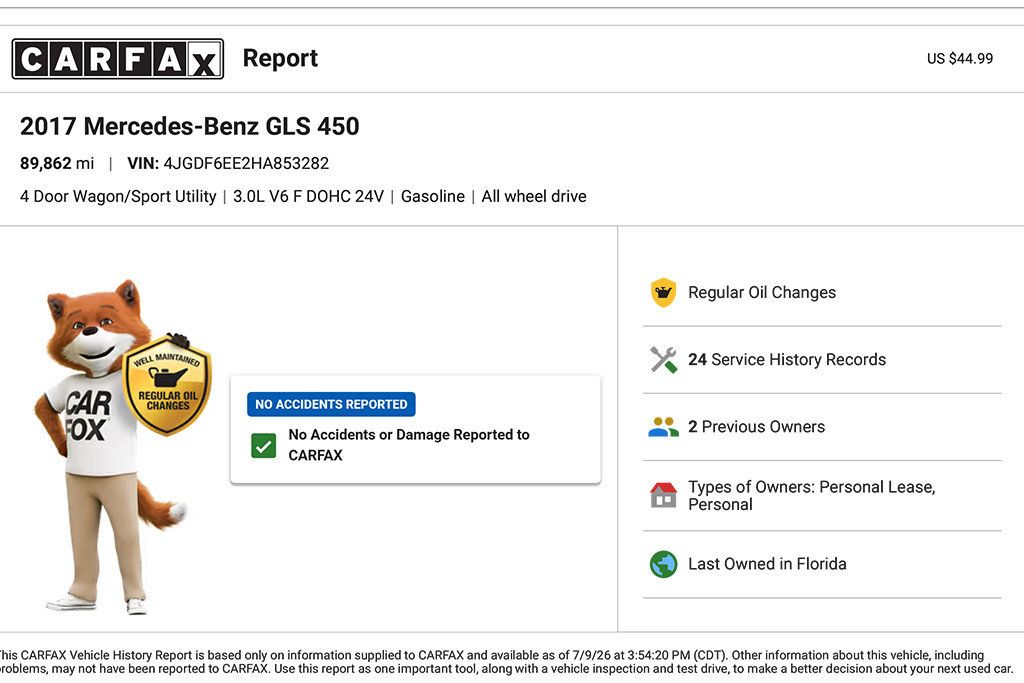The image size is (1024, 683).
Task: Click No Accidents or Damage Reported text
Action: click(x=409, y=445)
